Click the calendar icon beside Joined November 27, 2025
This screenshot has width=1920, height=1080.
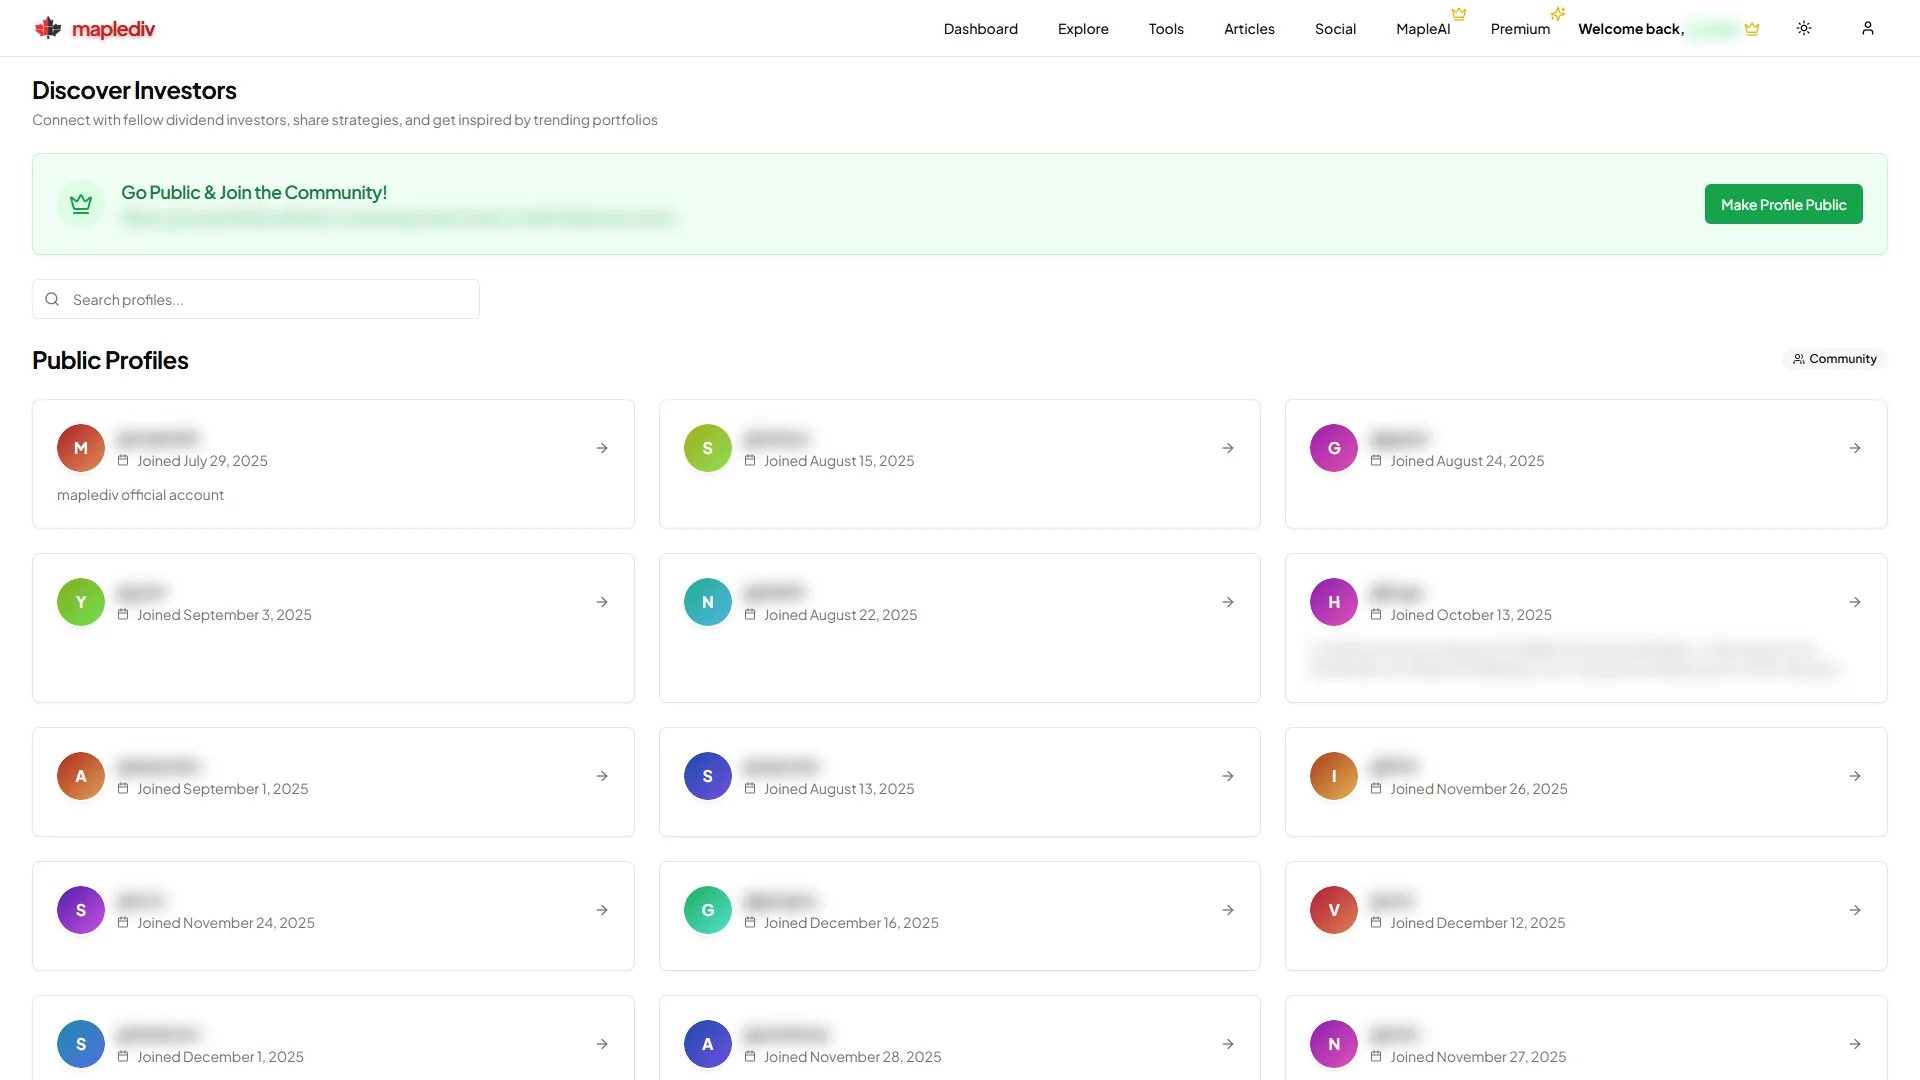1376,1056
